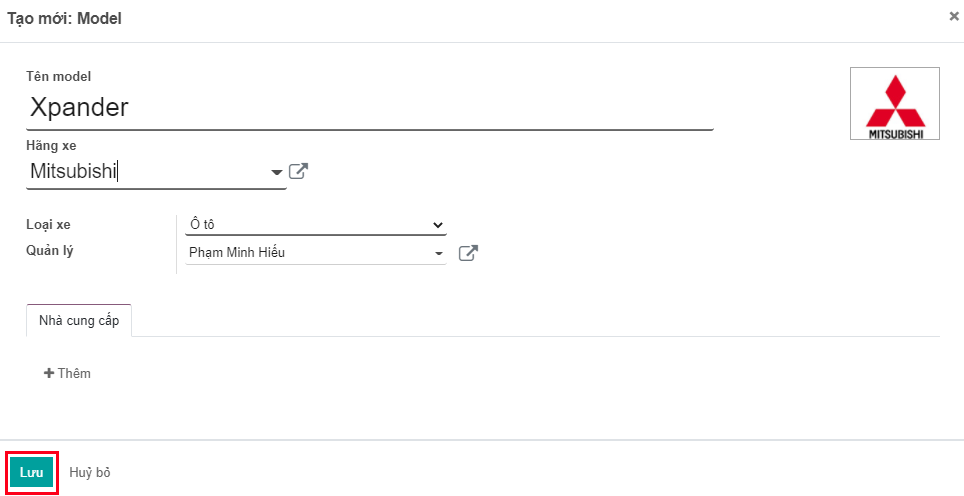The width and height of the screenshot is (964, 496).
Task: Click the Quản lý label
Action: (49, 251)
